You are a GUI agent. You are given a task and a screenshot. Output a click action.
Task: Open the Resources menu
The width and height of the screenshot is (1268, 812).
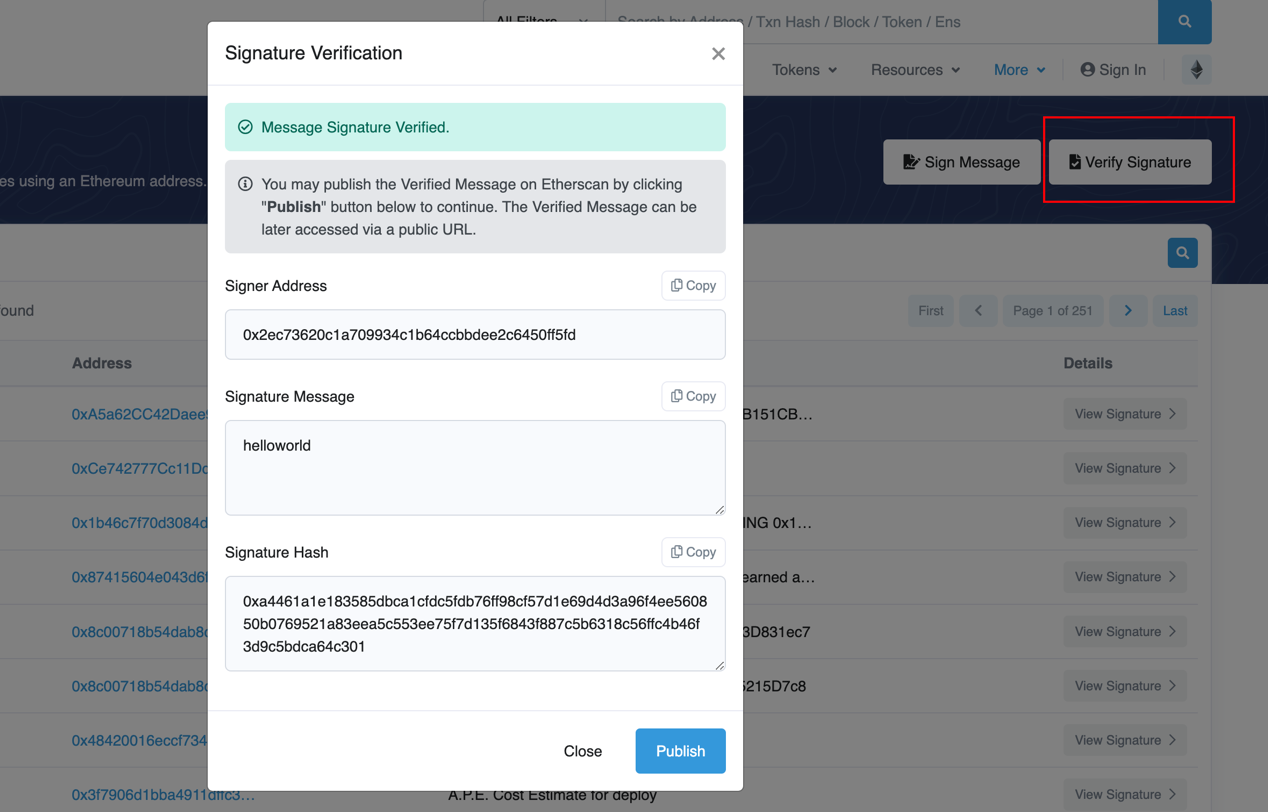[915, 70]
